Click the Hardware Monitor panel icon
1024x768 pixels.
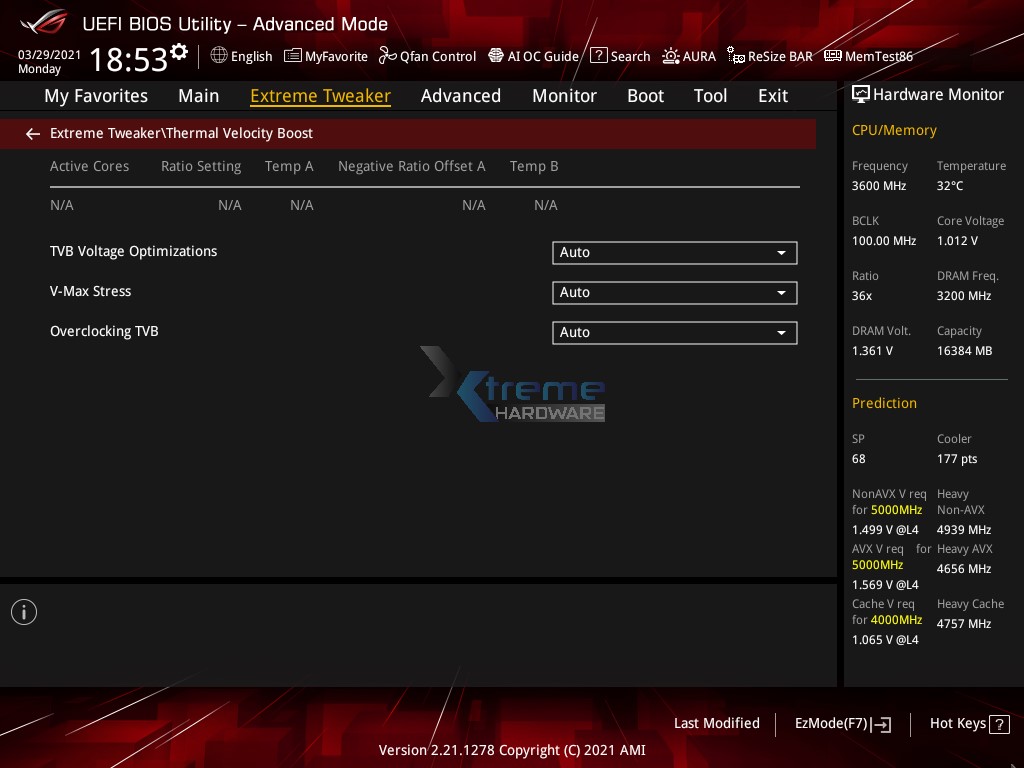pos(861,94)
